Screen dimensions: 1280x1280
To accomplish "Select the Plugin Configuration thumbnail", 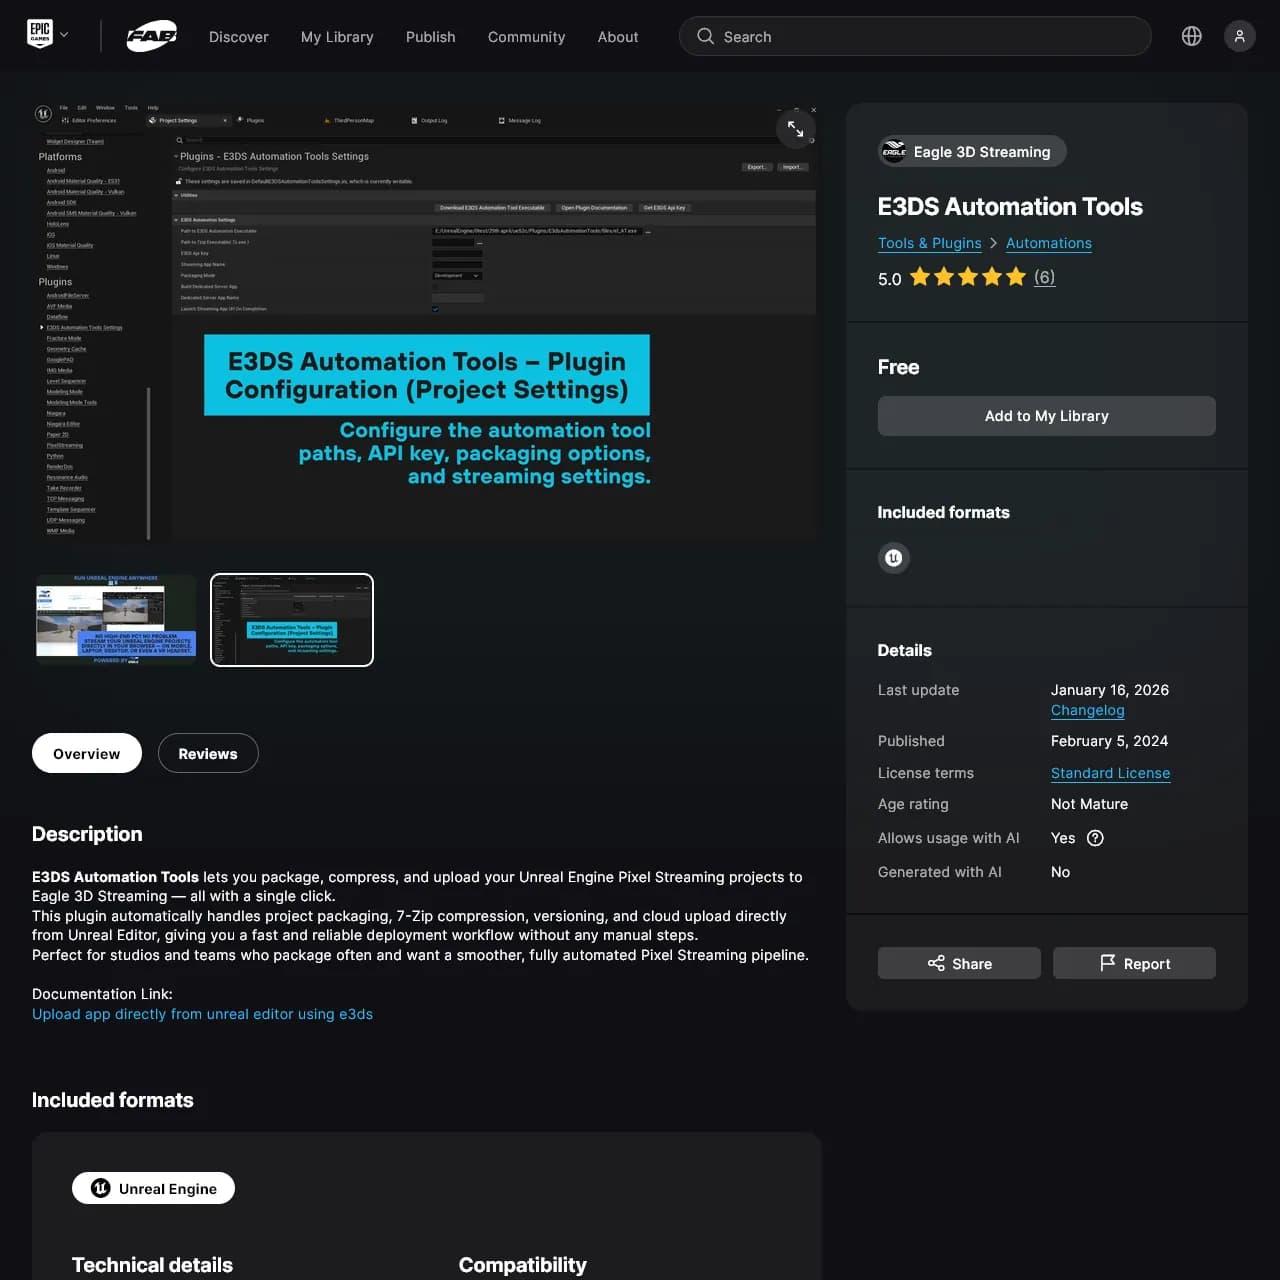I will pos(292,620).
